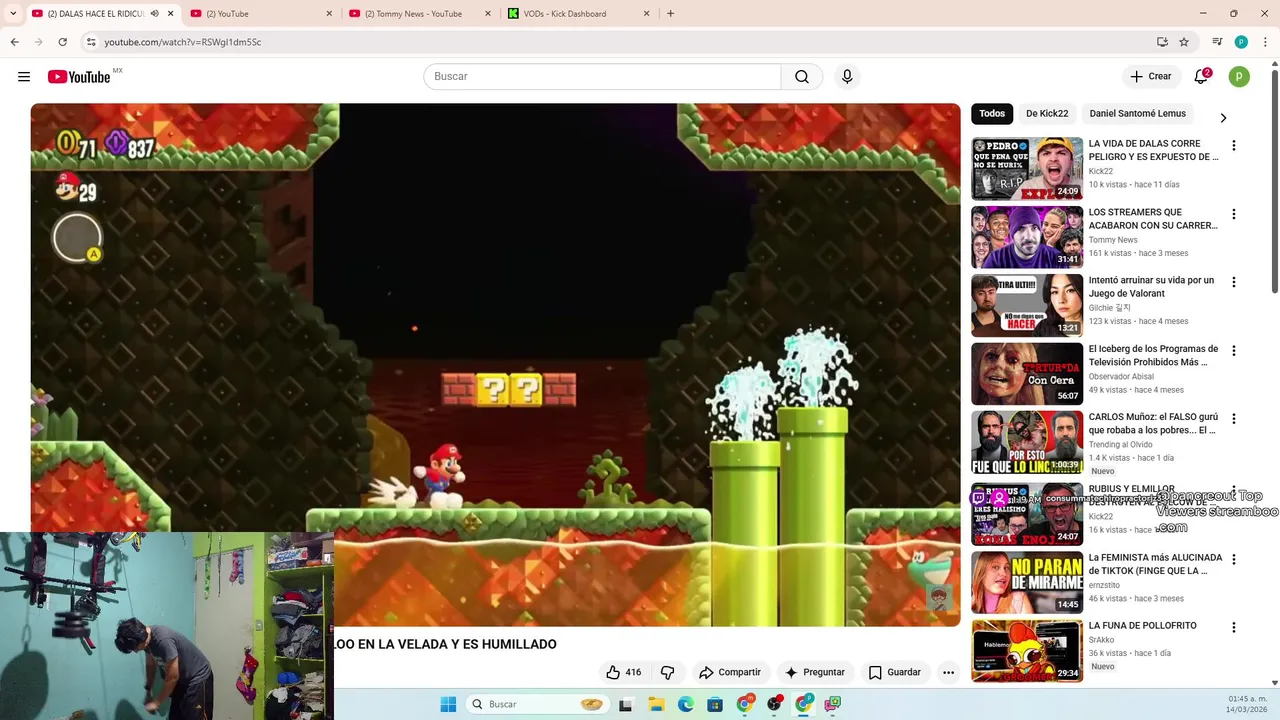Select the De Kick22 filter chip

(x=1047, y=114)
